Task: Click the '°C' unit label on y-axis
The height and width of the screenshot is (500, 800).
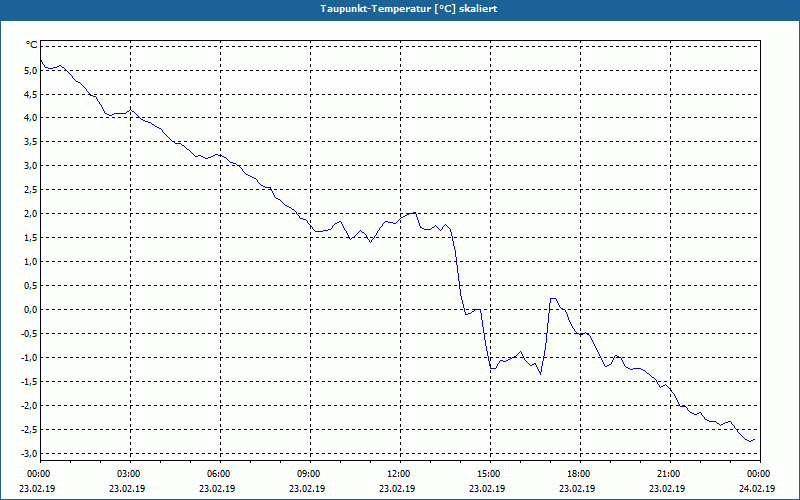Action: [x=32, y=45]
